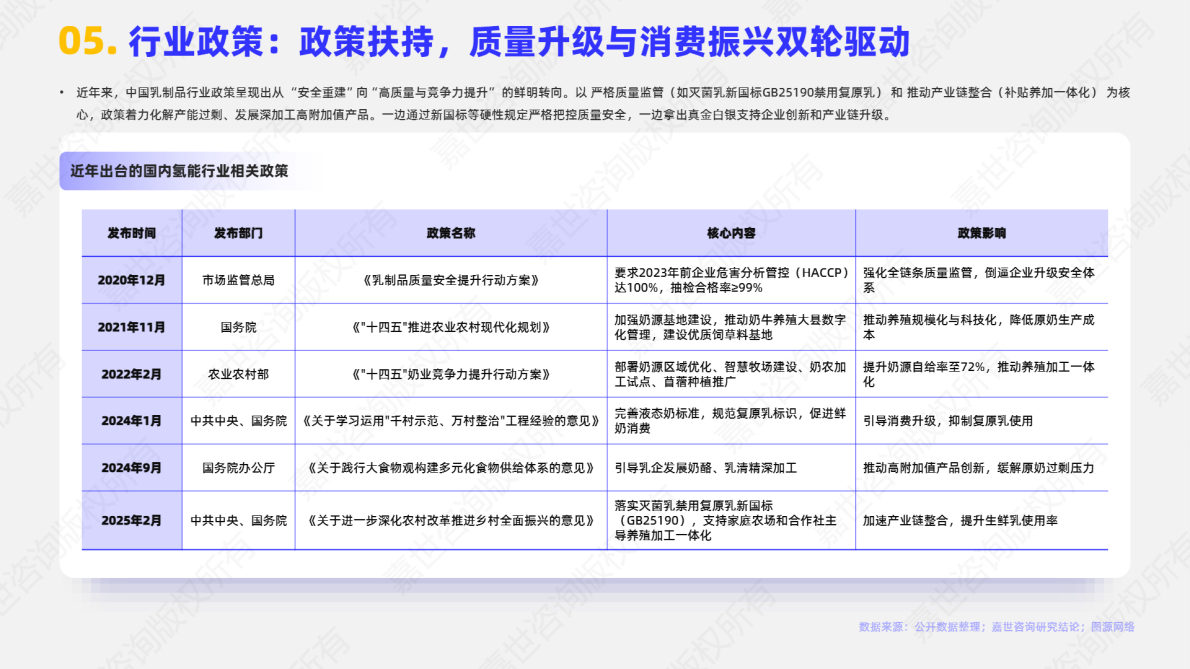
Task: Select 《"十四五"奶业竞争力提升行动方案》 policy title
Action: [449, 375]
